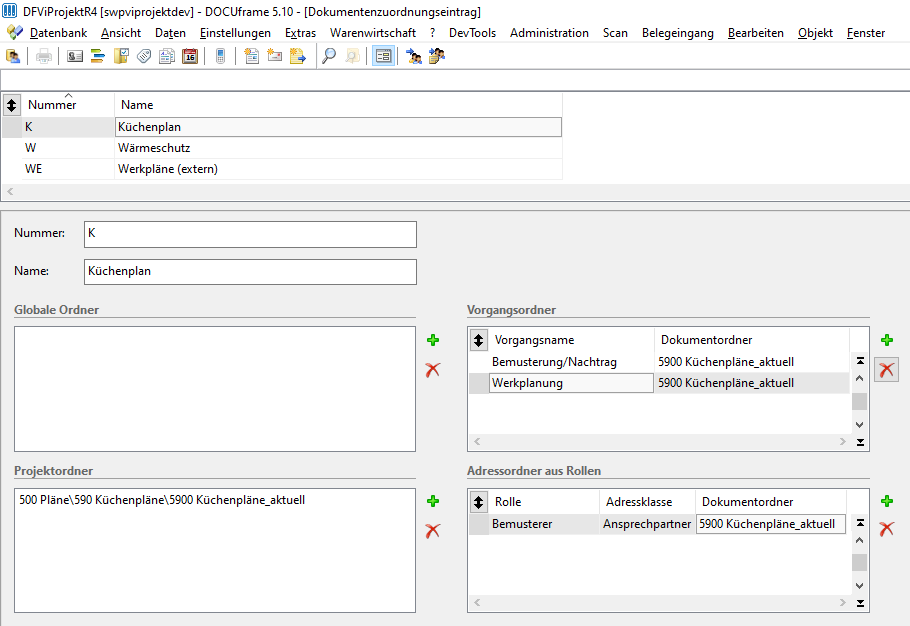Delete the selected Vorgangsordner row
Viewport: 910px width, 626px height.
click(x=887, y=370)
